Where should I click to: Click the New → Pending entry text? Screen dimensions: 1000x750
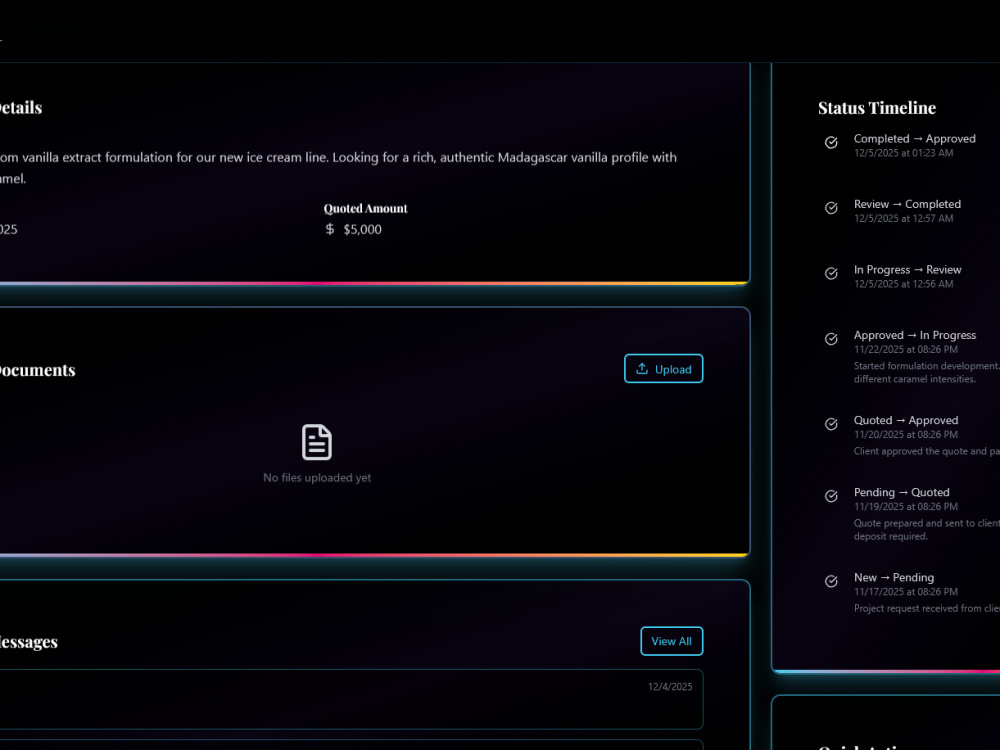894,577
